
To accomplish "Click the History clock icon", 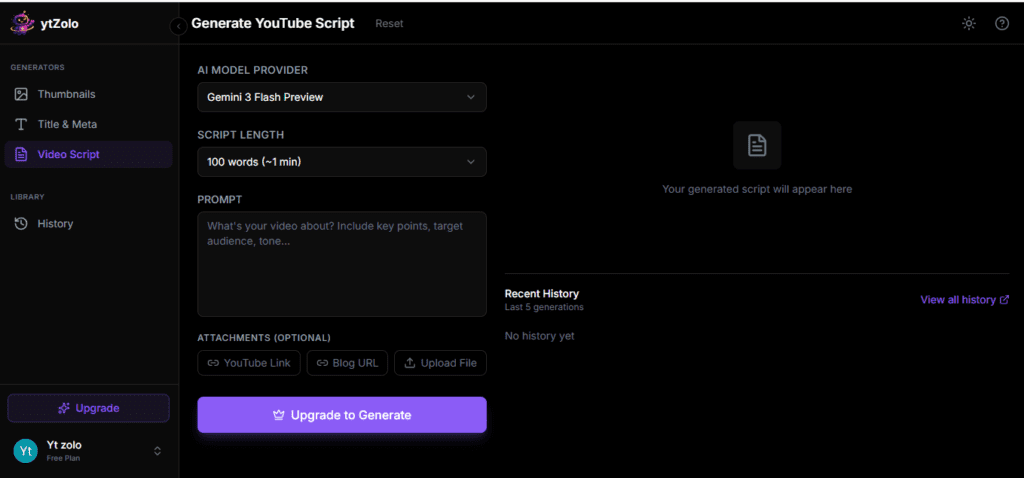I will (21, 223).
